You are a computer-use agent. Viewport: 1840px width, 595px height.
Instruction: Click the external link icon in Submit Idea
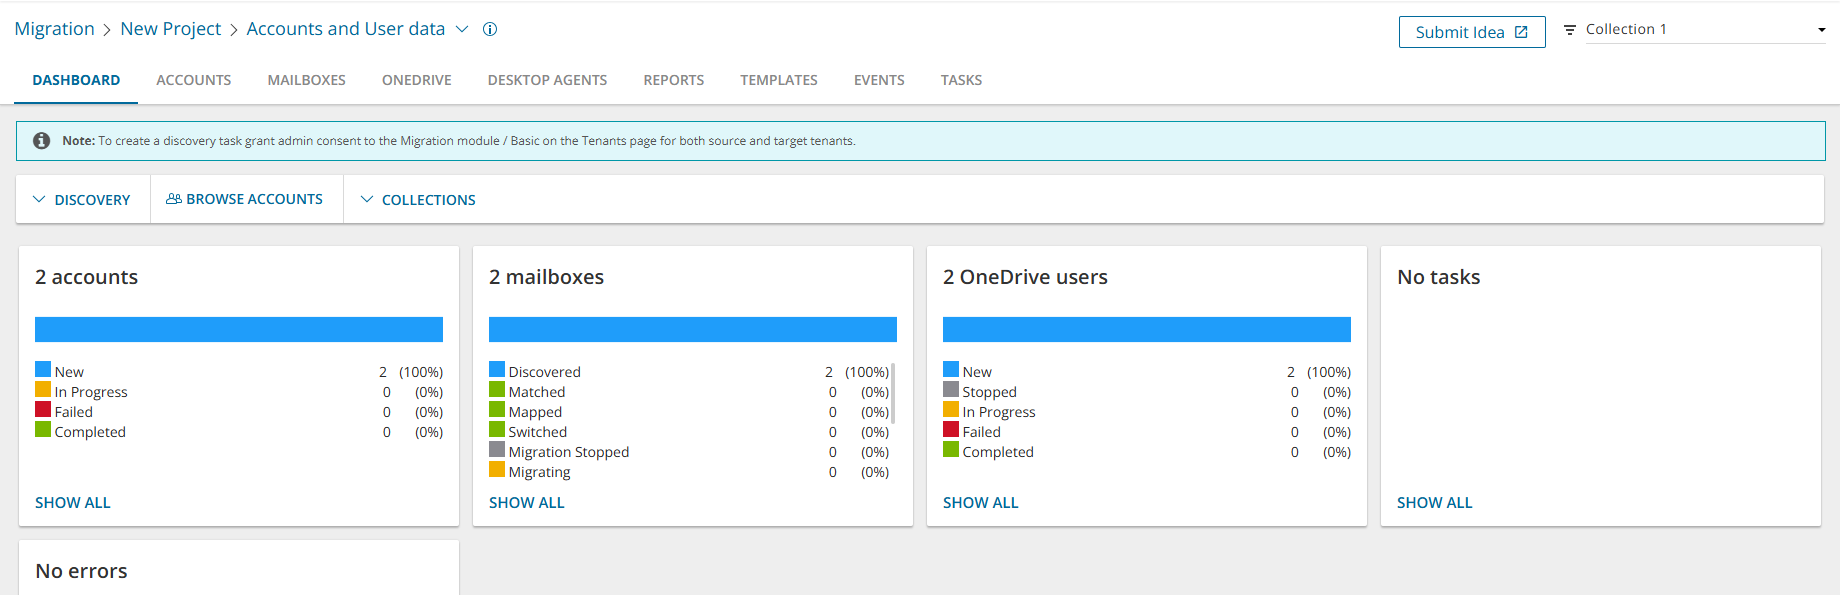click(1521, 32)
